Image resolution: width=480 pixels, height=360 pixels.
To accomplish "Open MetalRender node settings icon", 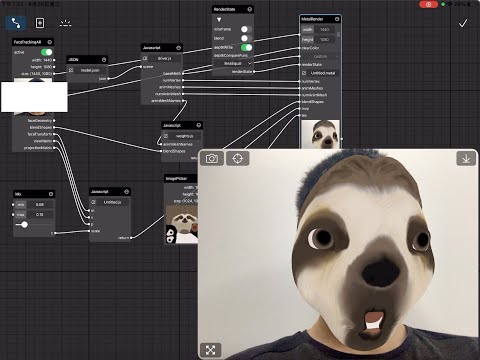I will (337, 19).
